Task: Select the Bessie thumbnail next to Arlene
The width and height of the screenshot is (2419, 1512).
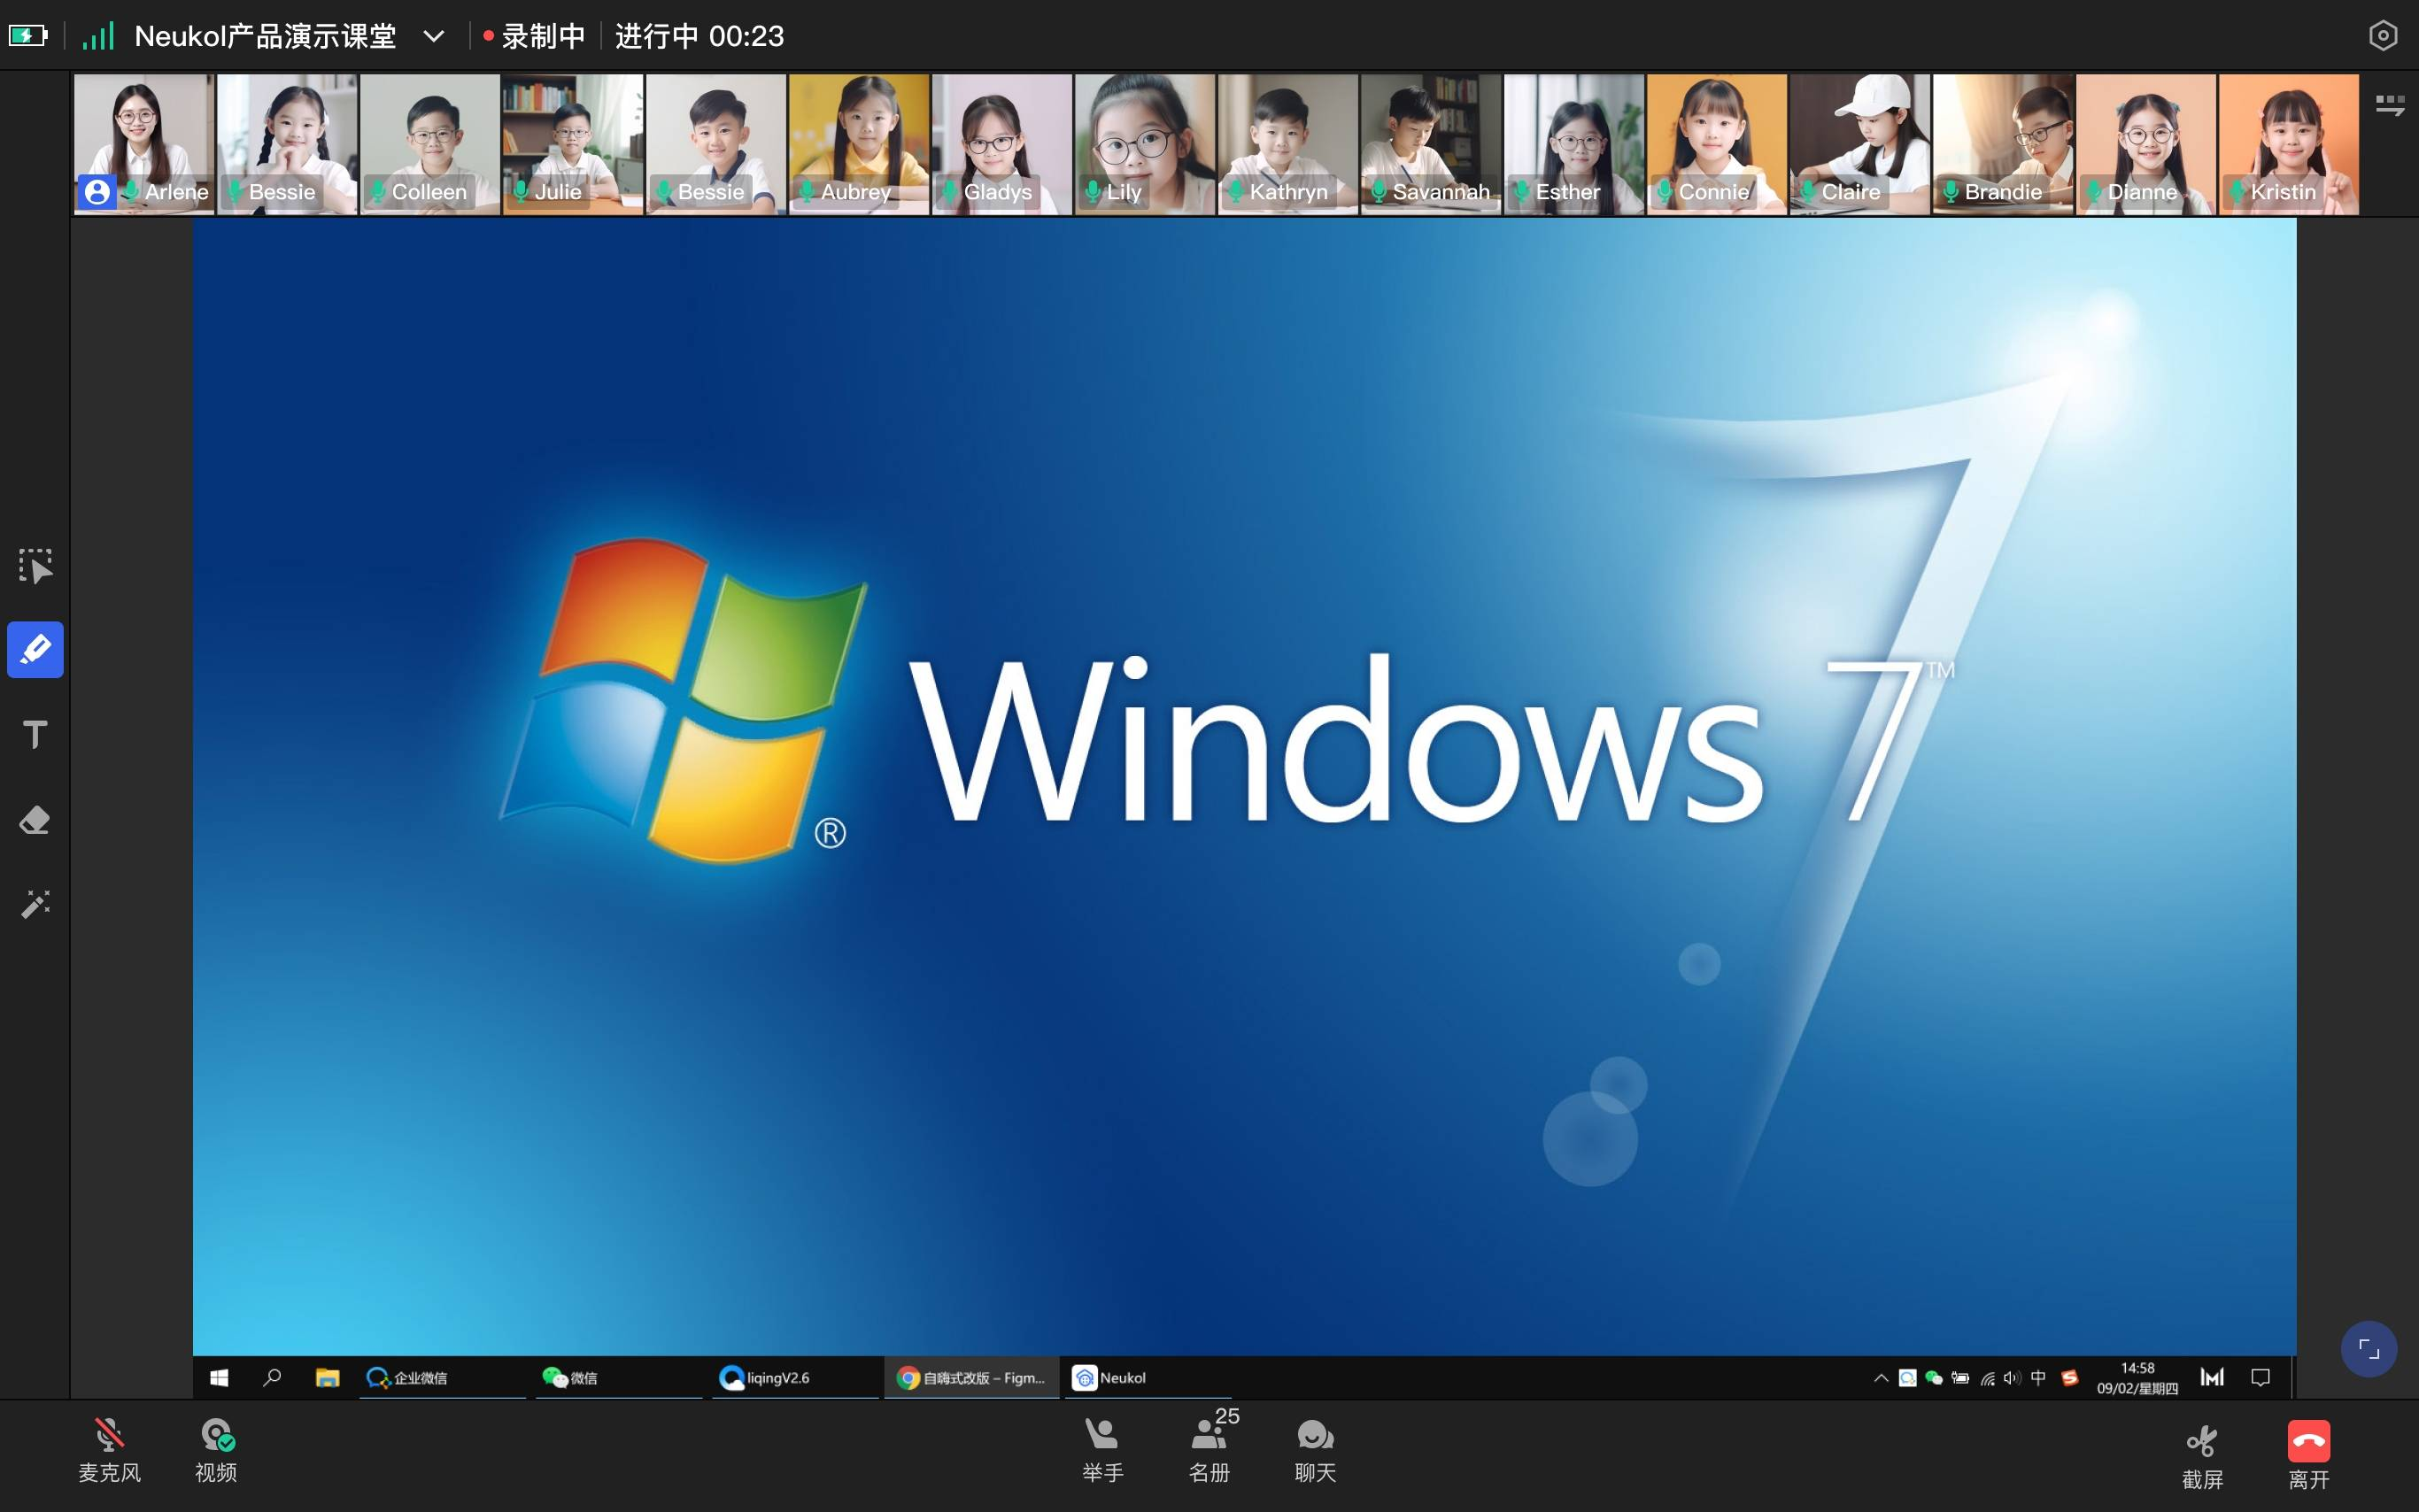Action: (x=287, y=144)
